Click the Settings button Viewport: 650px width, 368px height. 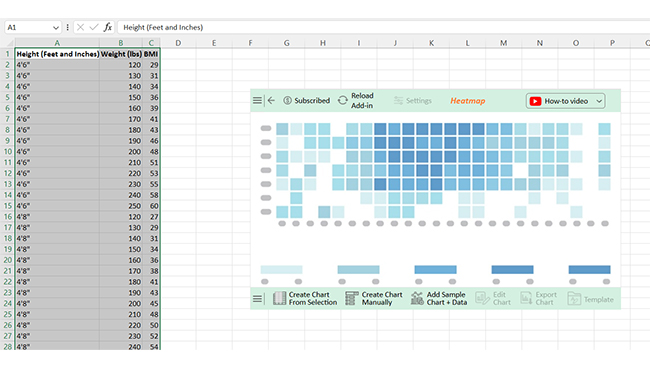pos(413,101)
